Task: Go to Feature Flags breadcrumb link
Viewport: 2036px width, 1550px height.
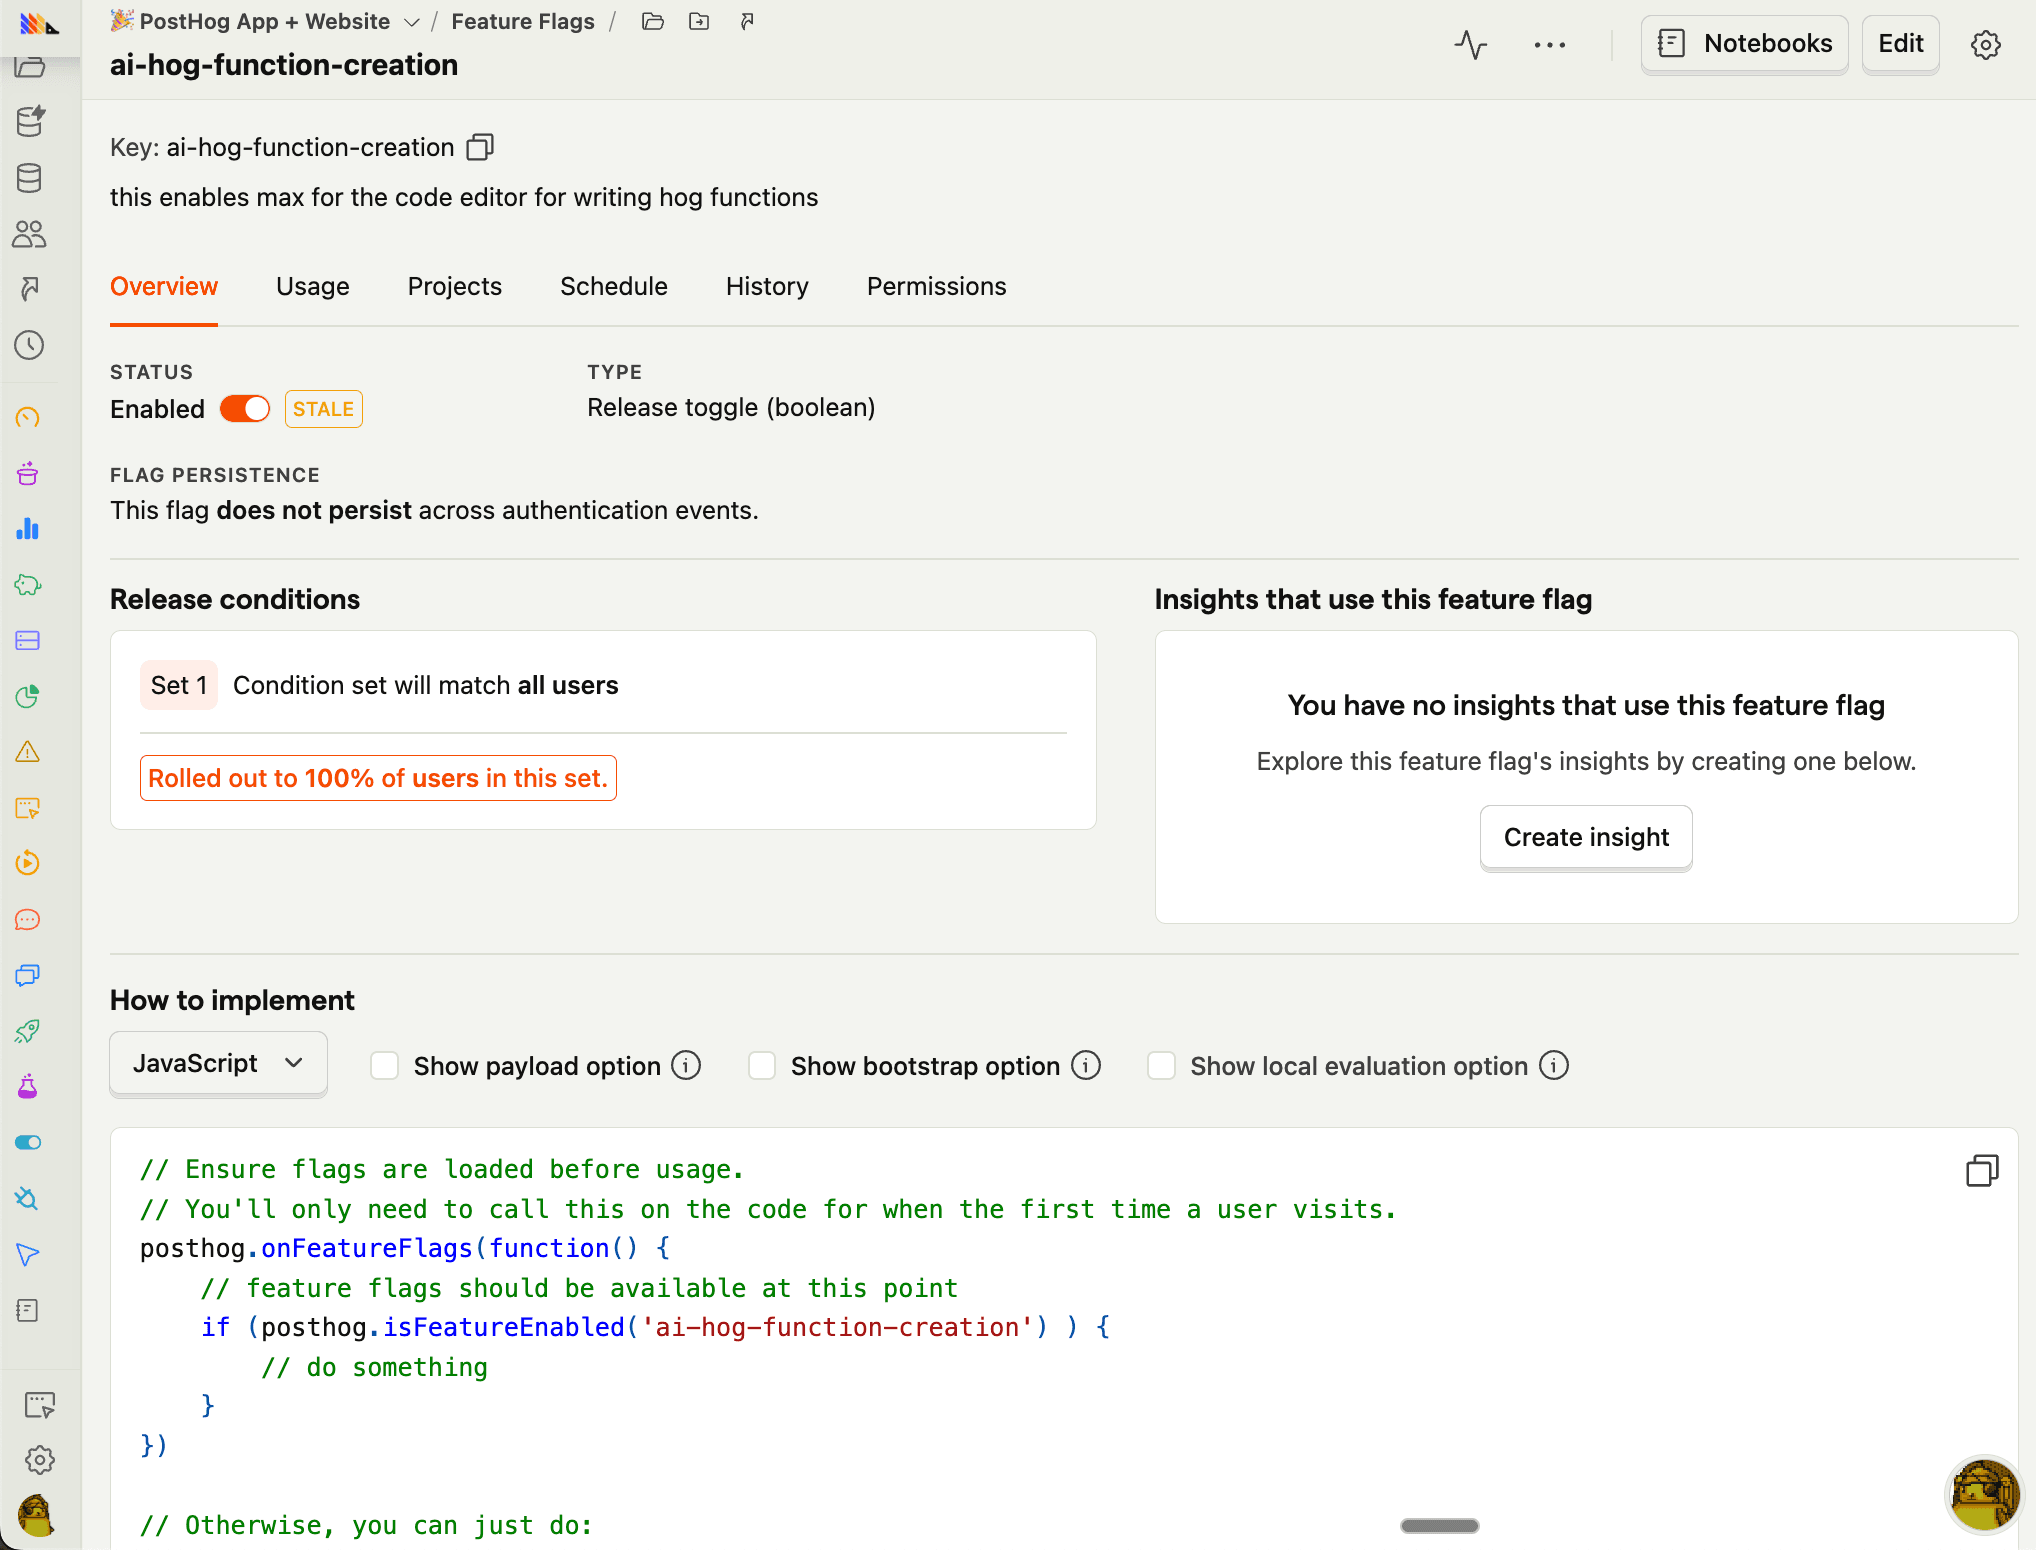Action: click(523, 21)
